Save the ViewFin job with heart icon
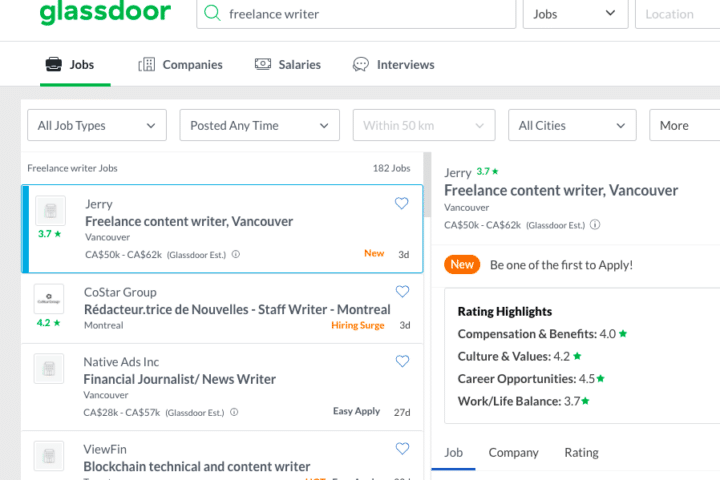This screenshot has height=480, width=720. point(402,448)
